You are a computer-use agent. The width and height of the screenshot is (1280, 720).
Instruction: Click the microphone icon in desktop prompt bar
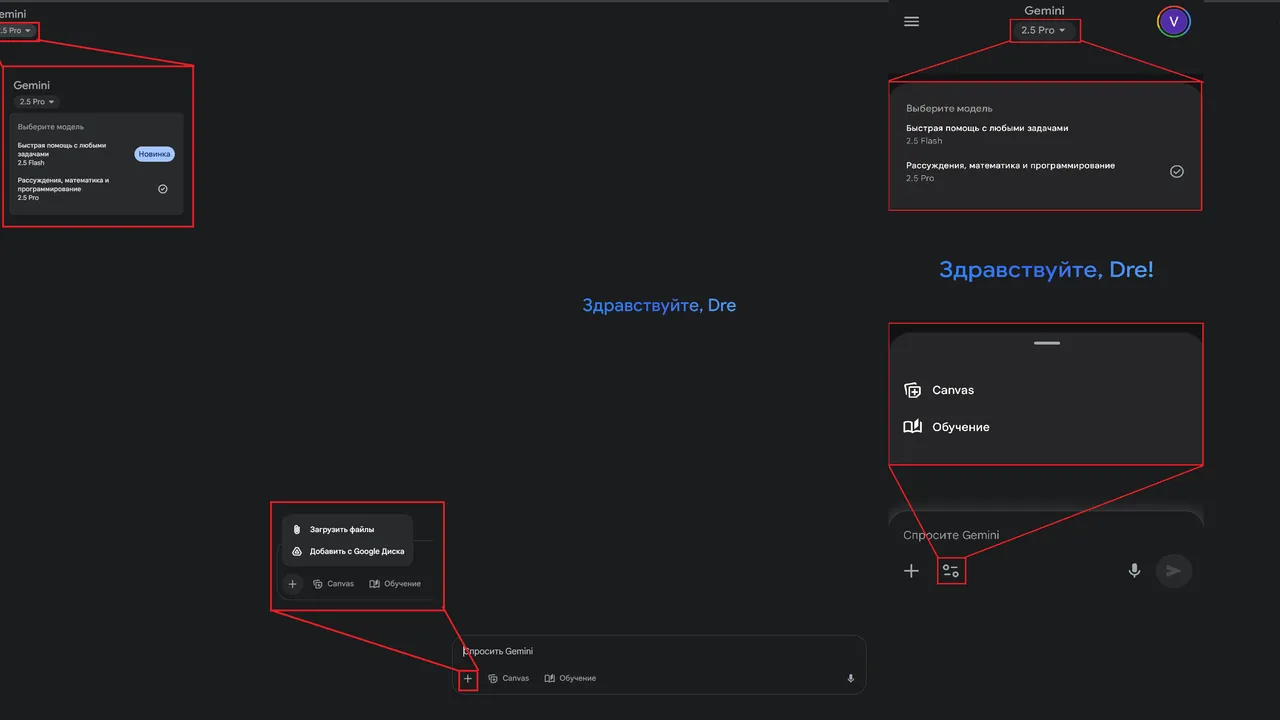(851, 678)
